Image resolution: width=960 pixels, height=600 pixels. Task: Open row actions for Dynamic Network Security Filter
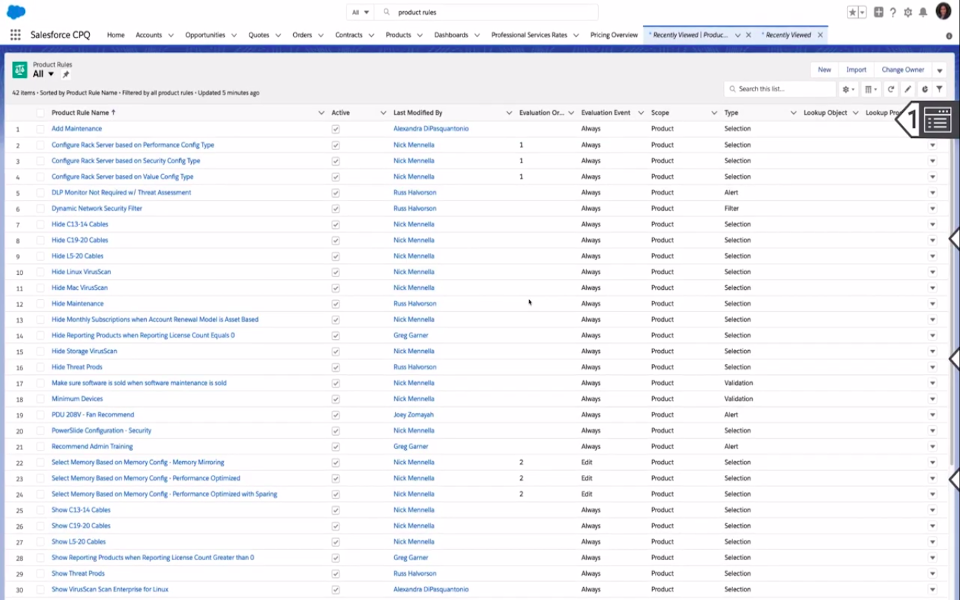point(932,209)
